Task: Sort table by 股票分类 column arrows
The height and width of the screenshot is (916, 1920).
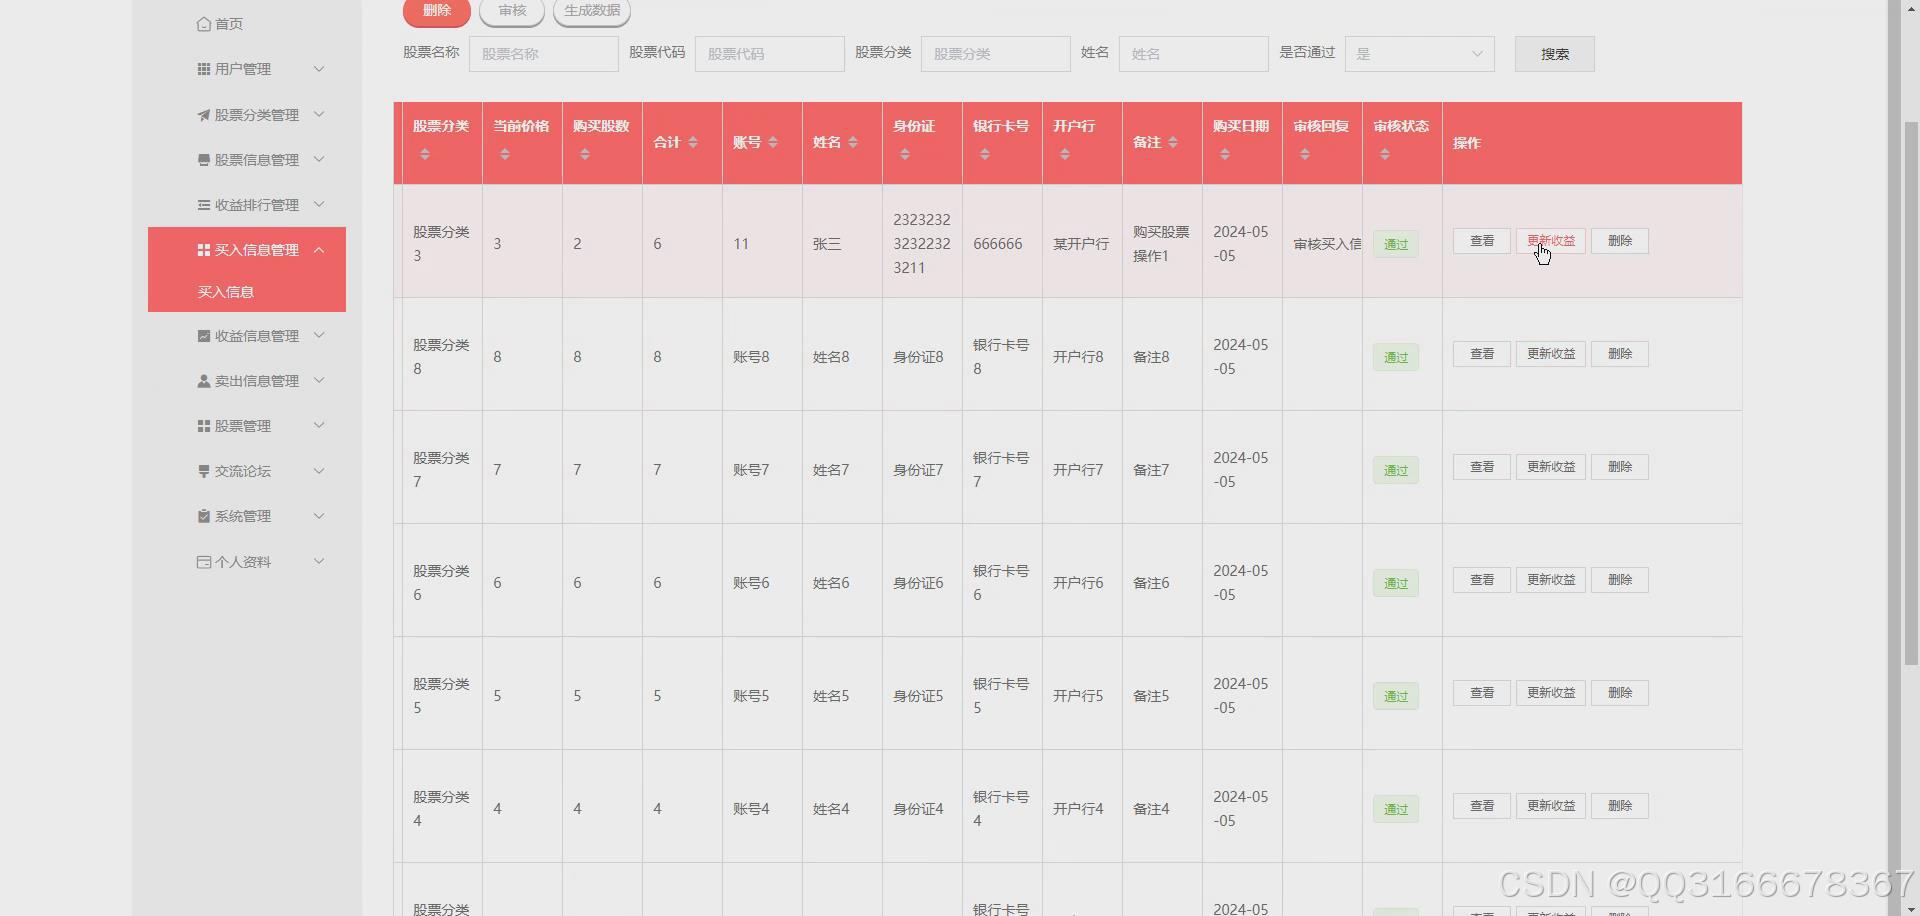Action: pos(425,154)
